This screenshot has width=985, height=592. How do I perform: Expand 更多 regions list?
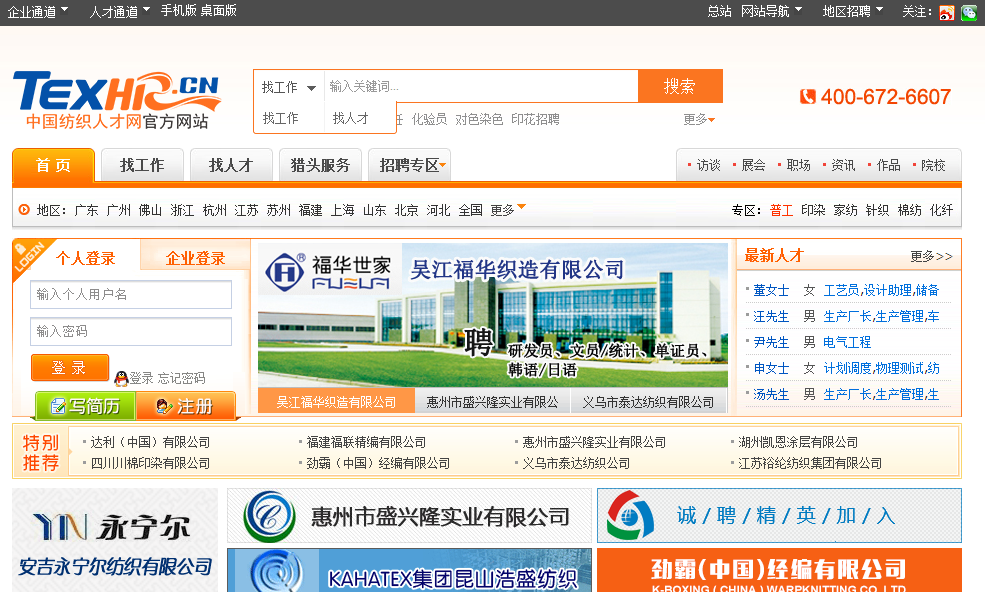508,210
